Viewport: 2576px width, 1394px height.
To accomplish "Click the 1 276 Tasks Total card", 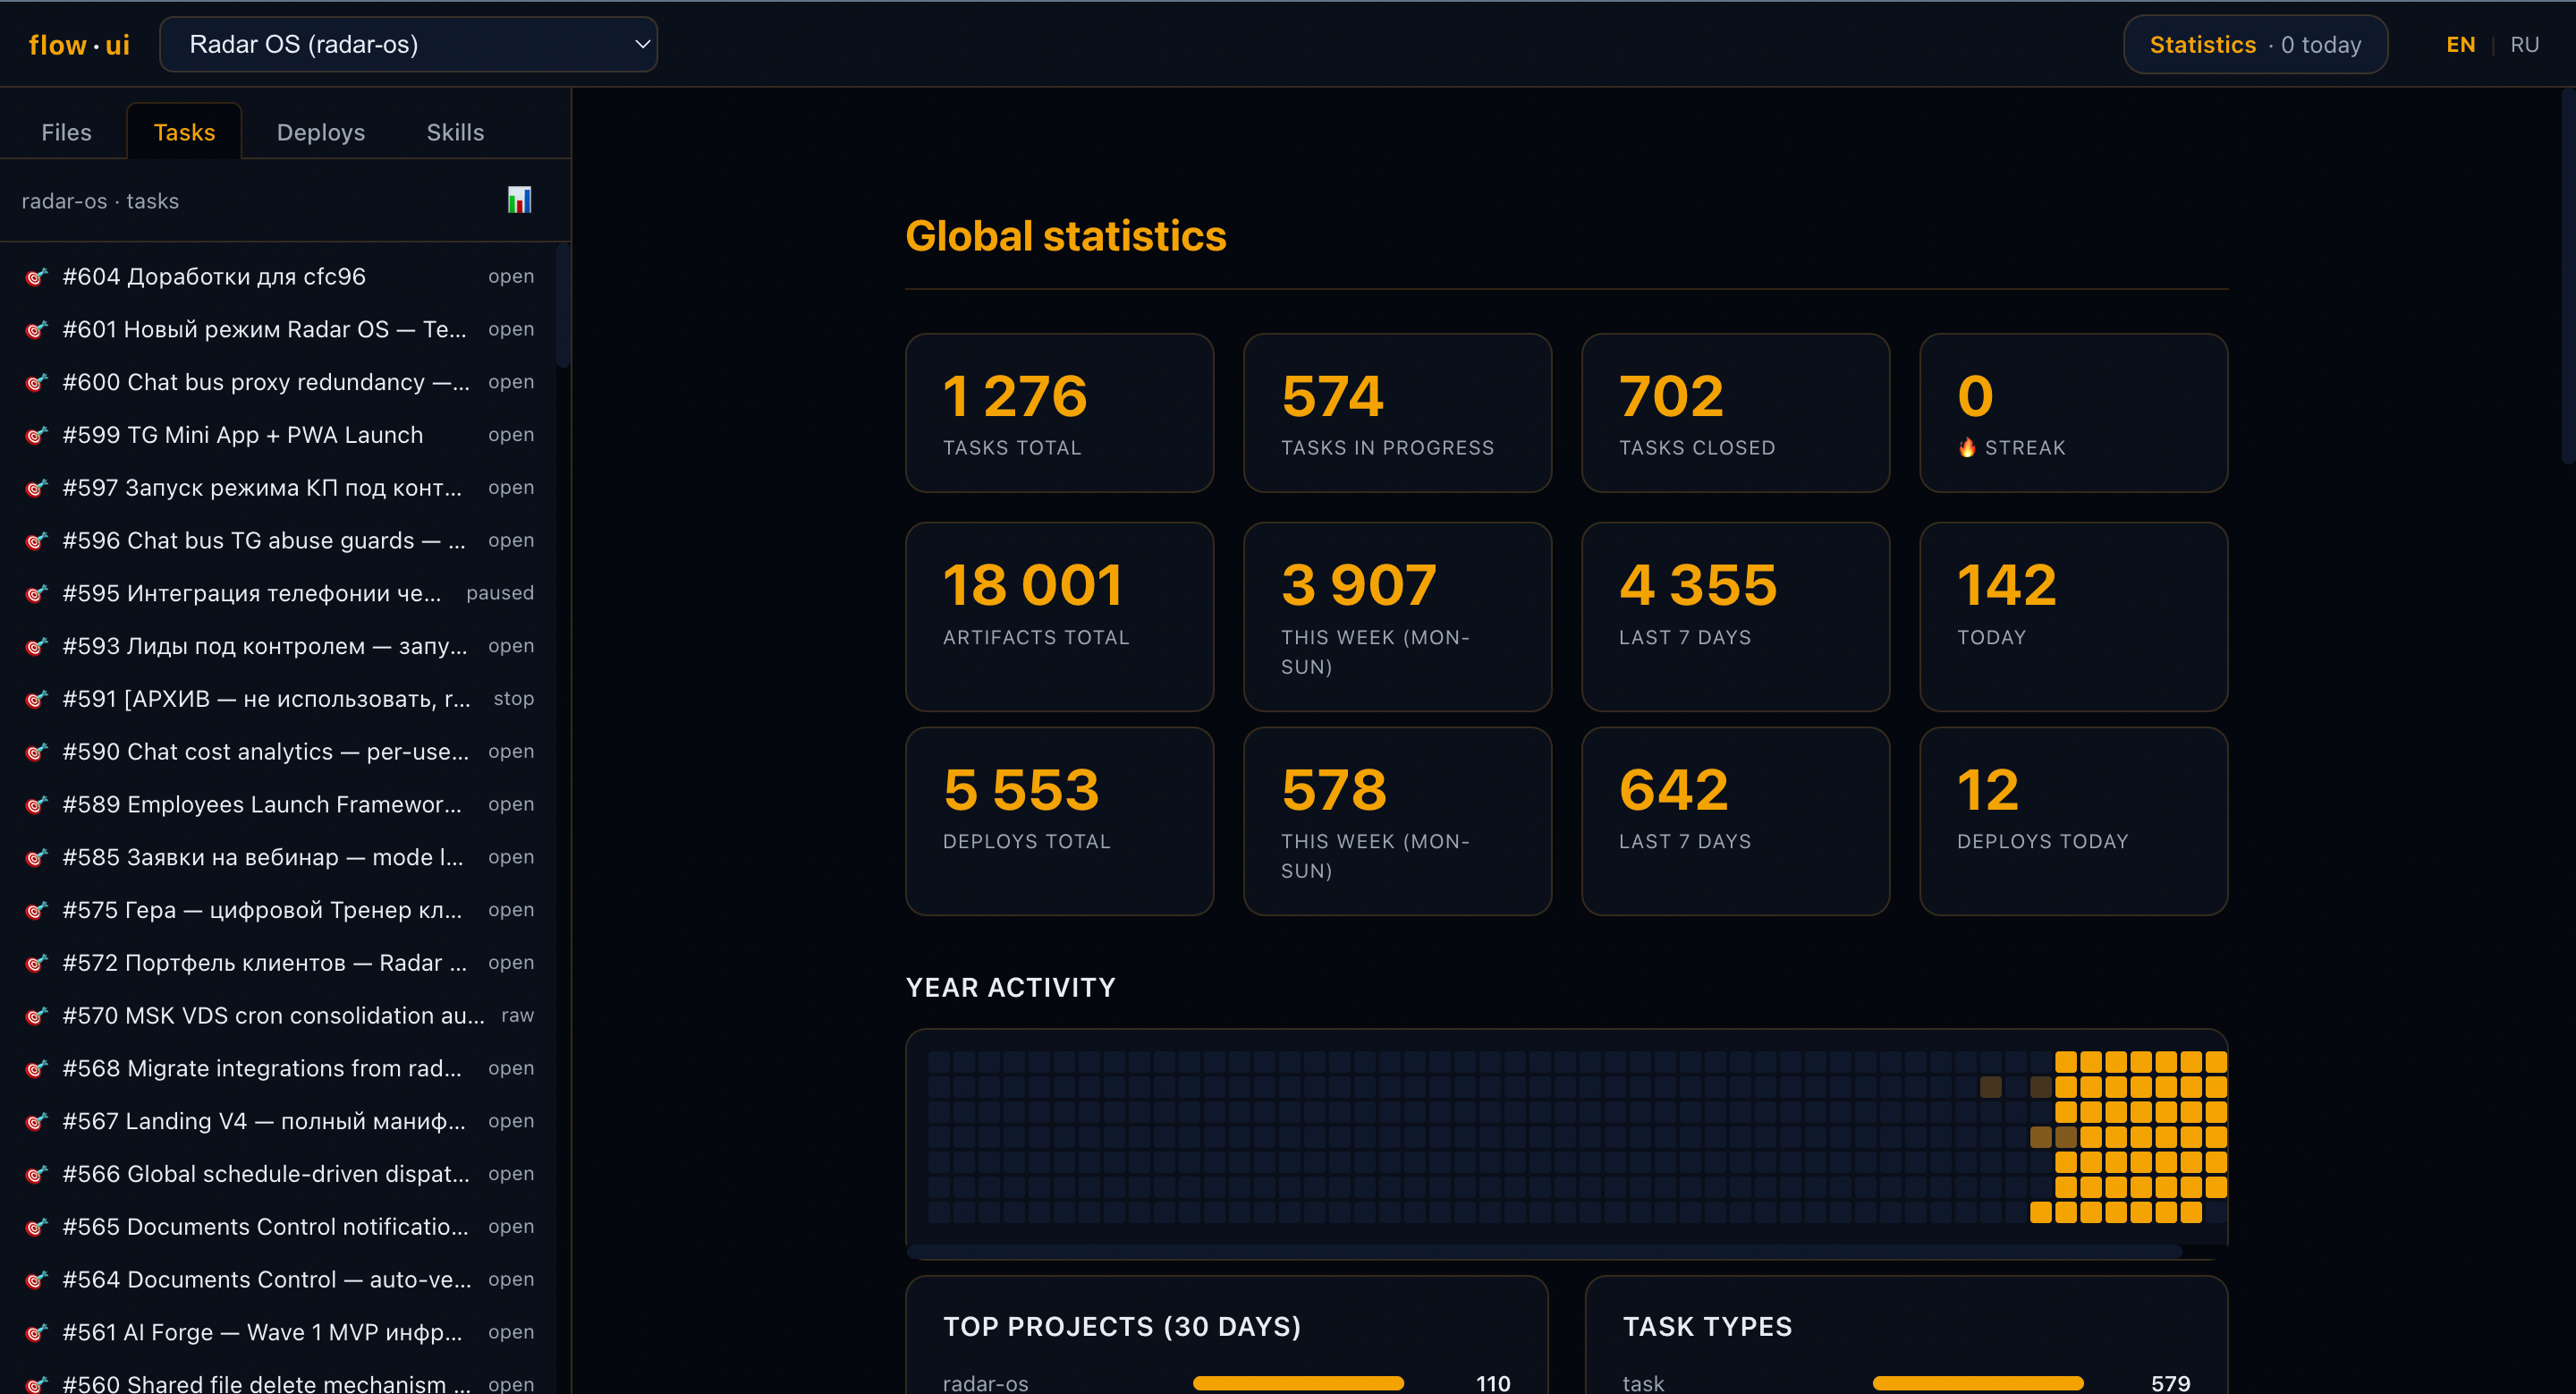I will click(1059, 413).
